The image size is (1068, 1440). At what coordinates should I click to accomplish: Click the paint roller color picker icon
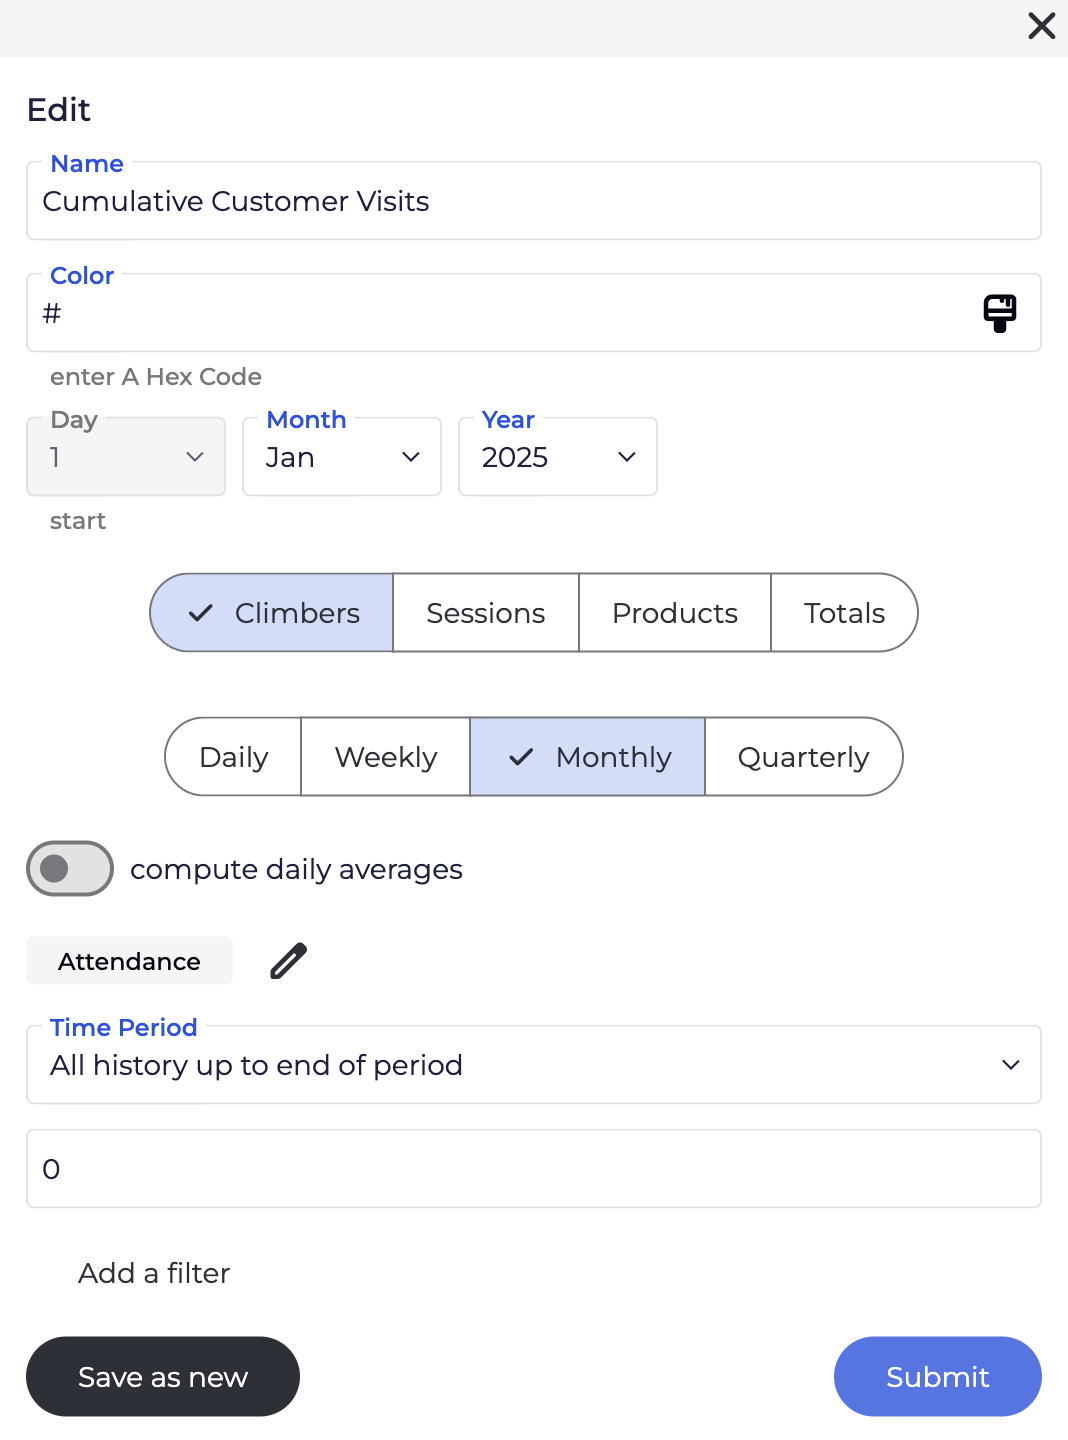[999, 313]
